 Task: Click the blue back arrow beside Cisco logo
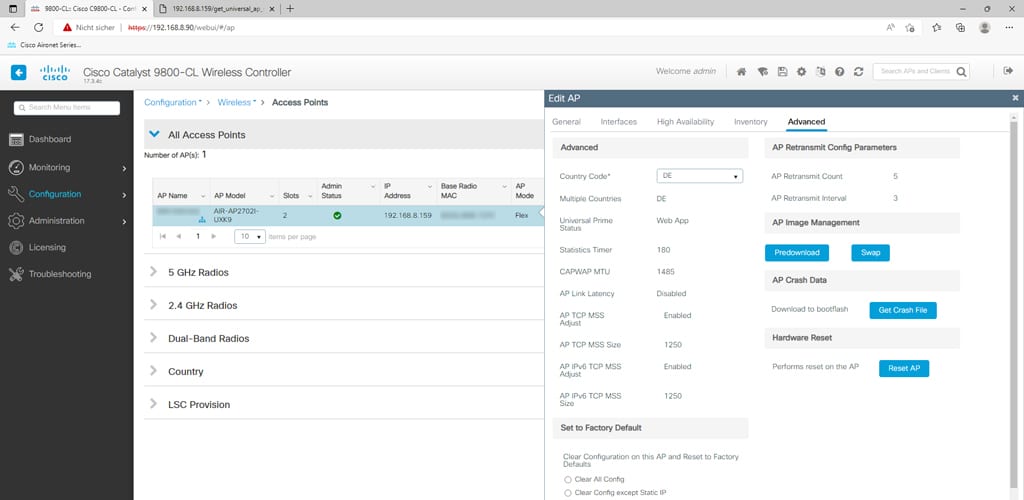pyautogui.click(x=19, y=72)
